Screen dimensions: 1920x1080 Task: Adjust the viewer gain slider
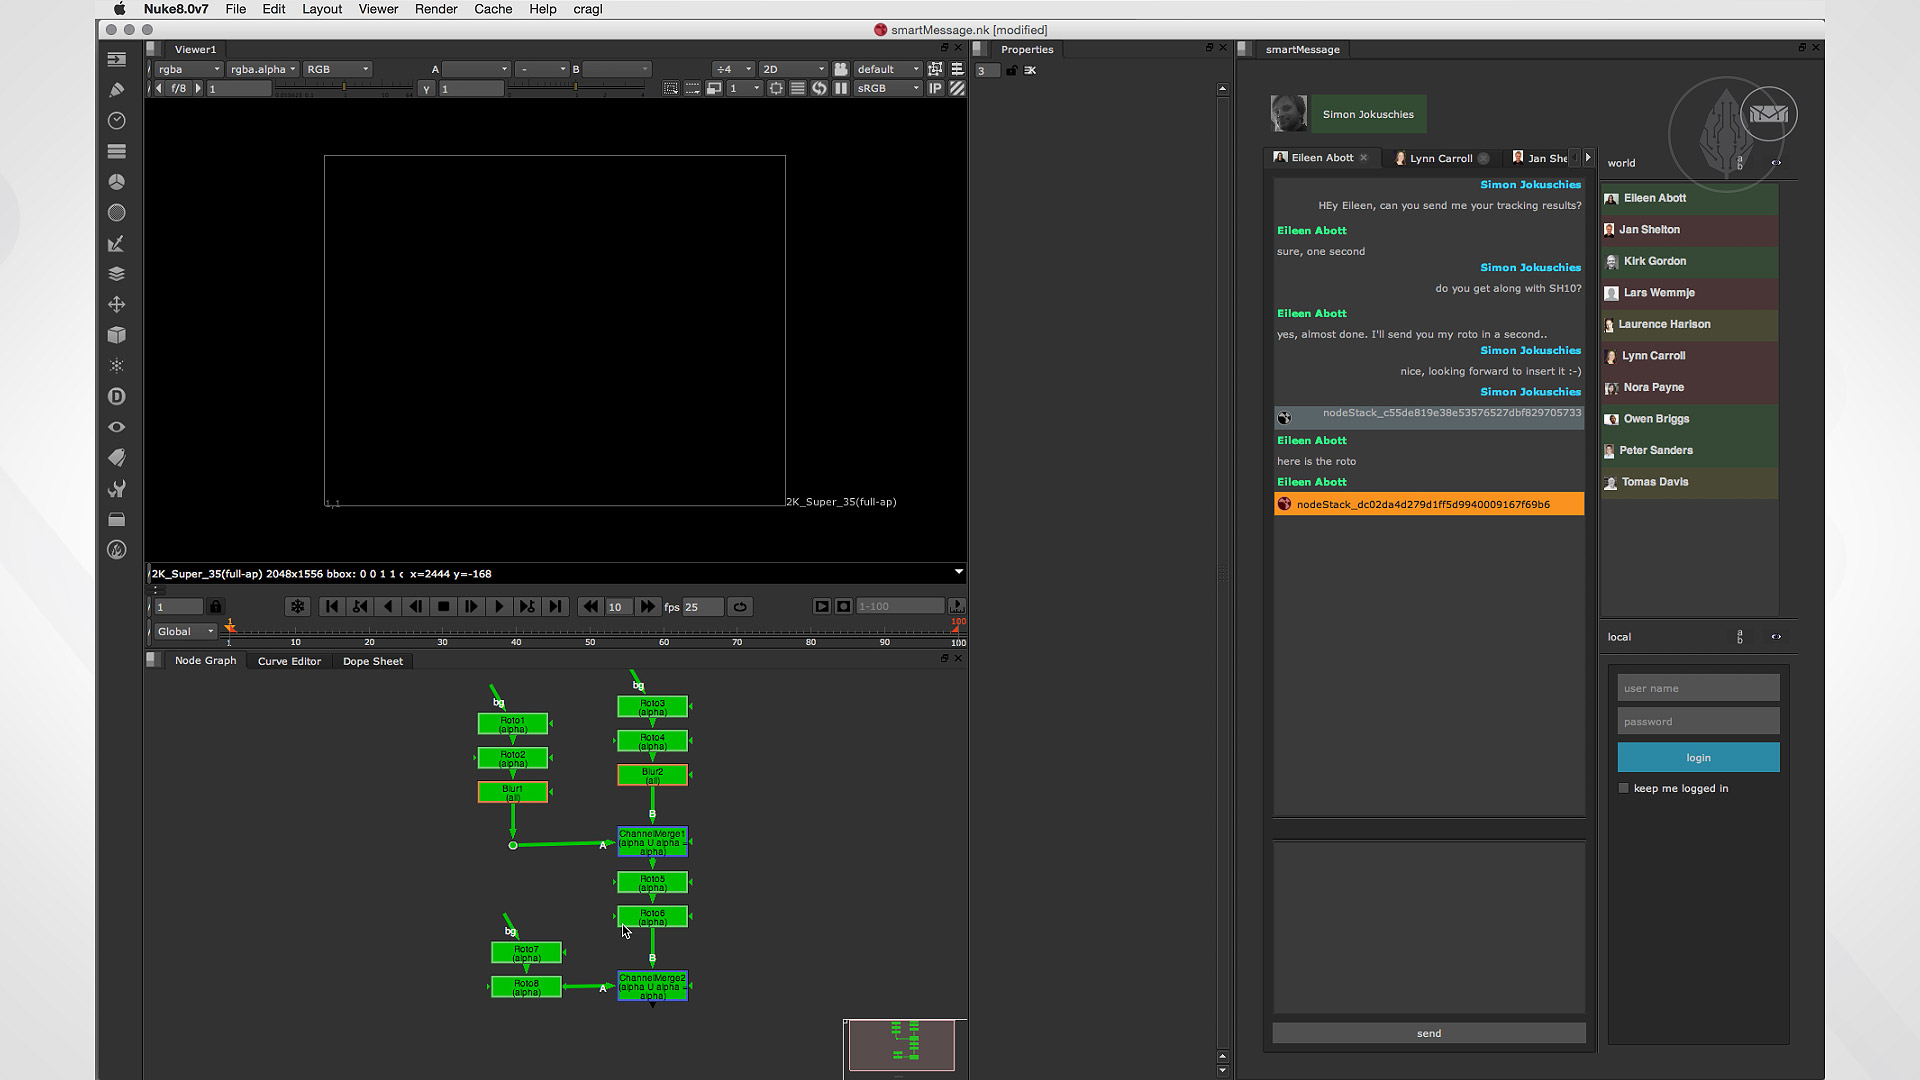coord(343,88)
